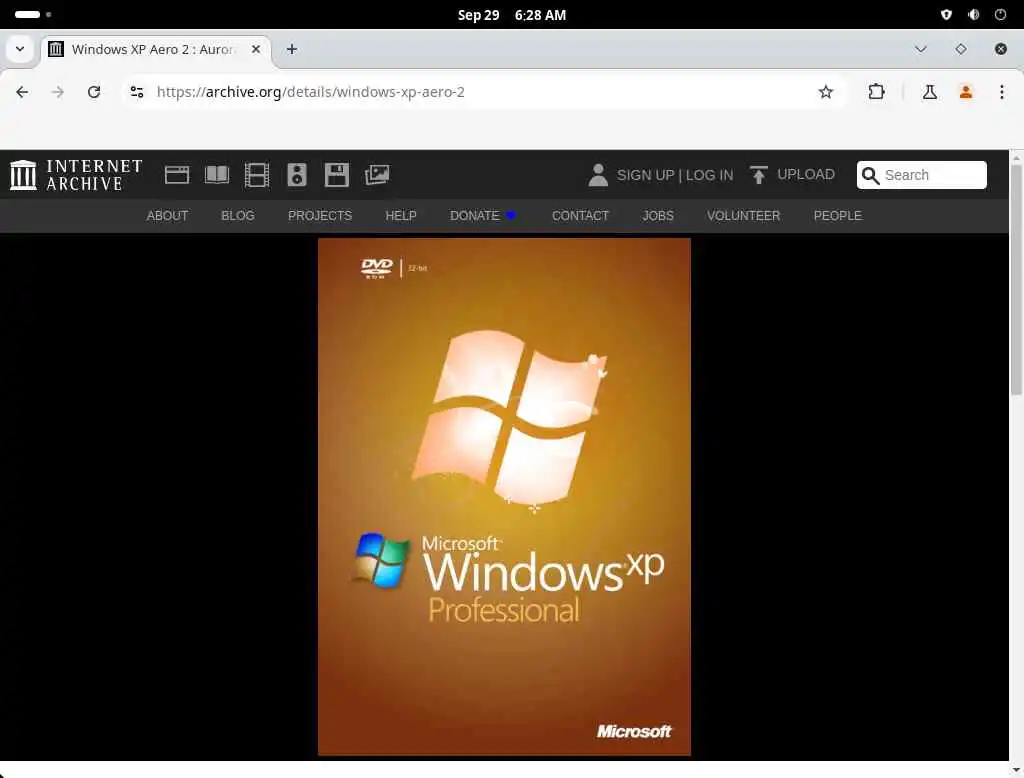The width and height of the screenshot is (1024, 778).
Task: Open the DONATE menu item
Action: point(483,216)
